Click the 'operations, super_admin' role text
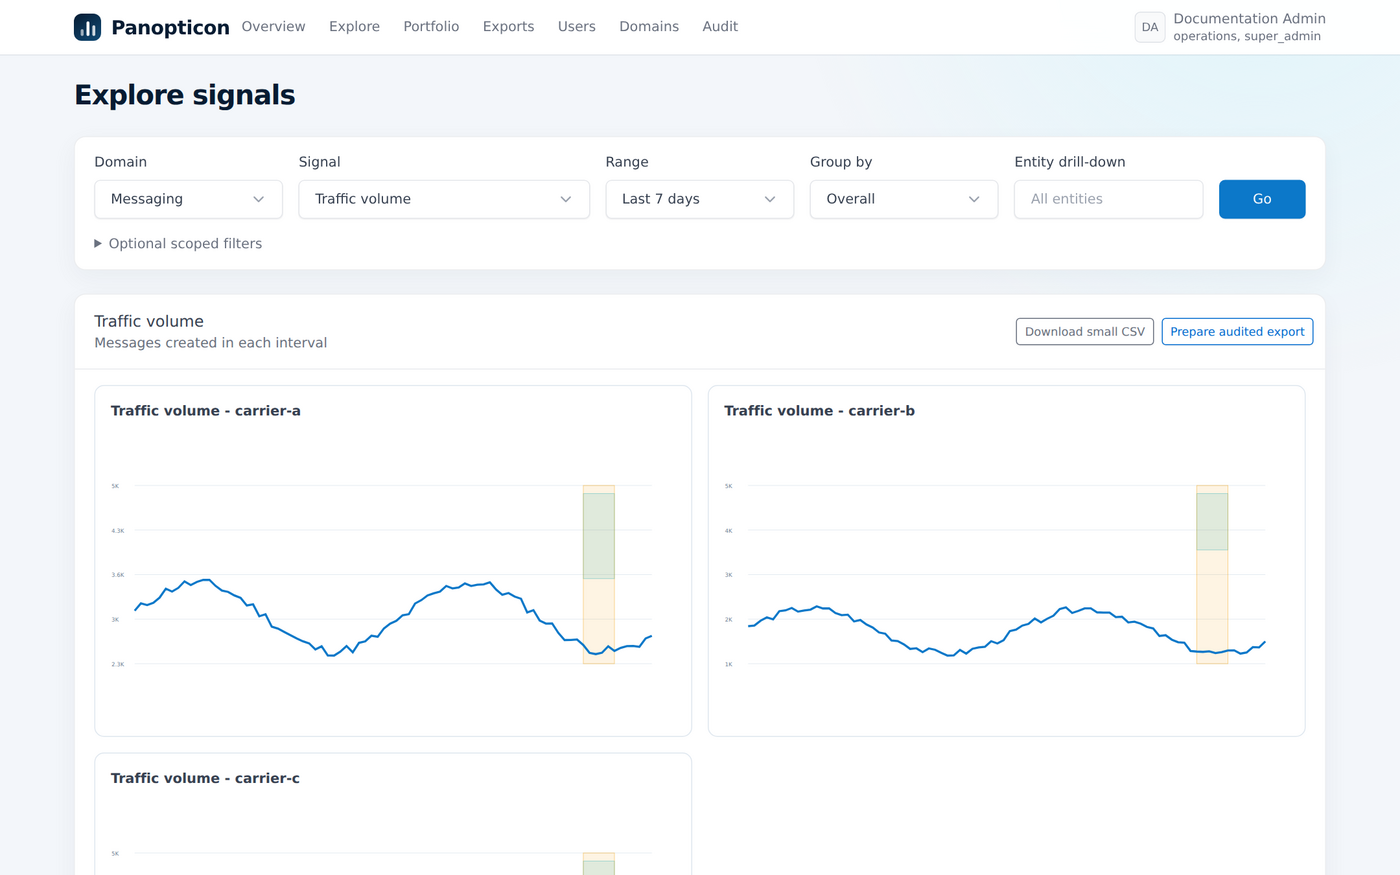1400x875 pixels. [x=1247, y=37]
